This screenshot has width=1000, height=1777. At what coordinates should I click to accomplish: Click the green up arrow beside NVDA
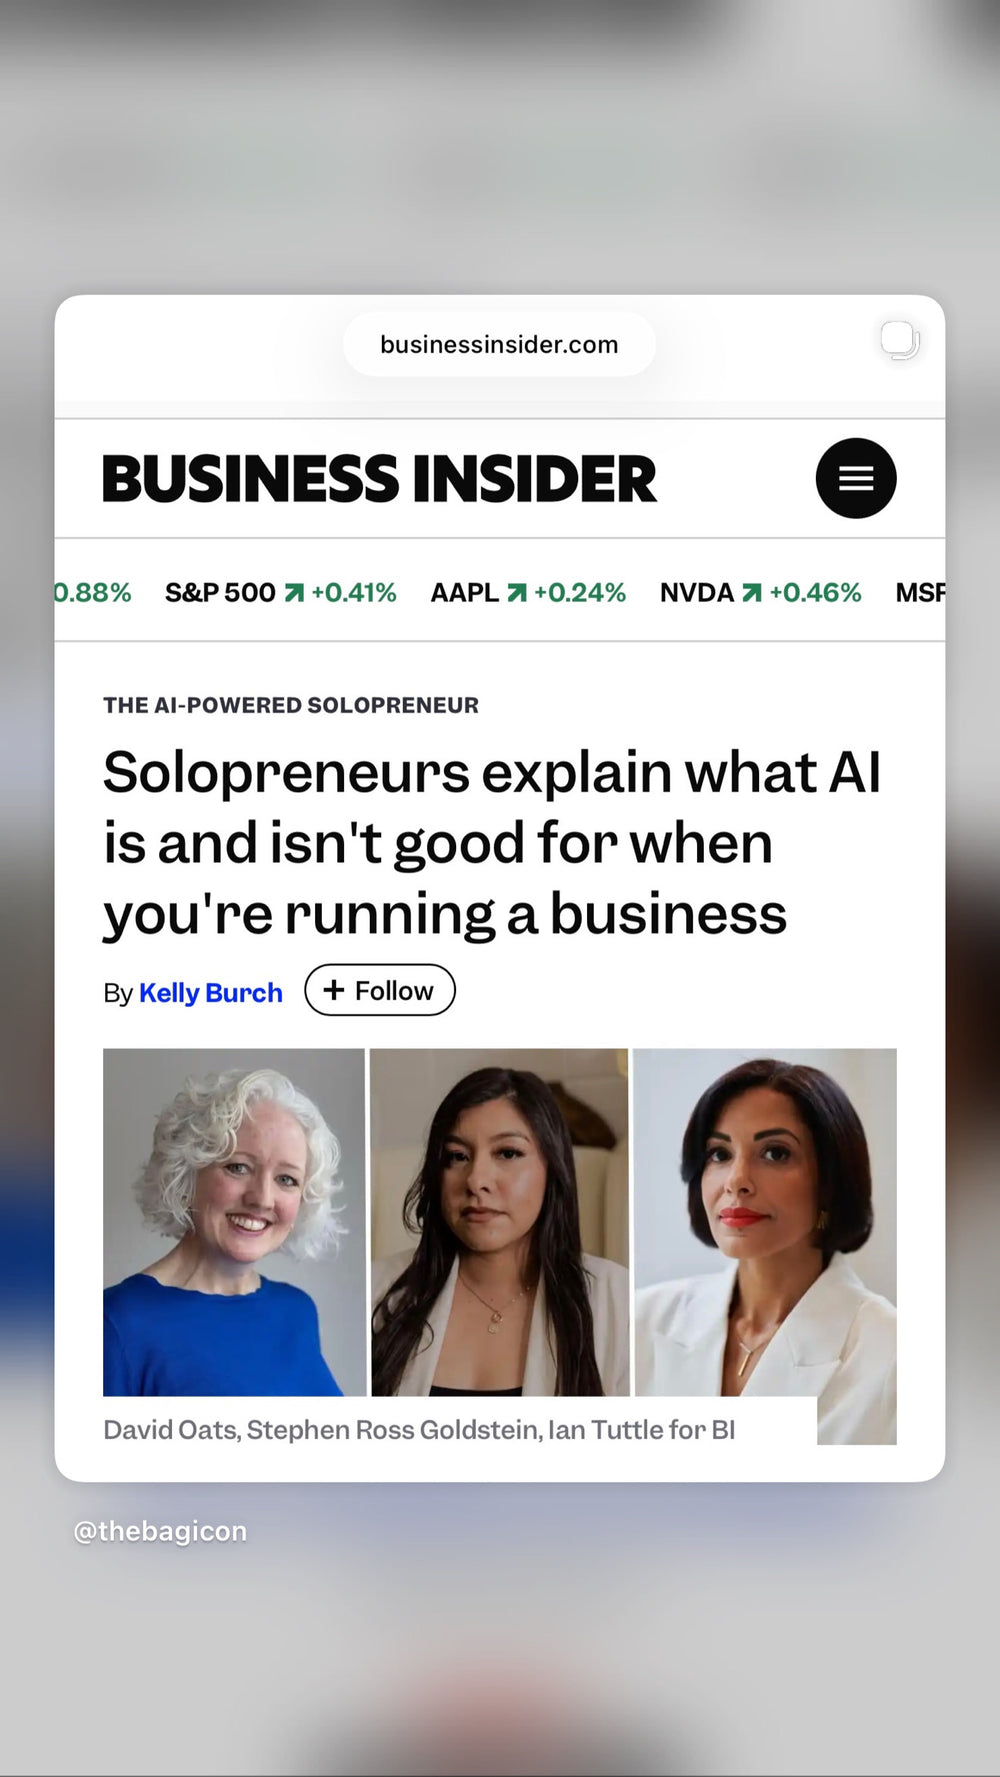tap(752, 593)
